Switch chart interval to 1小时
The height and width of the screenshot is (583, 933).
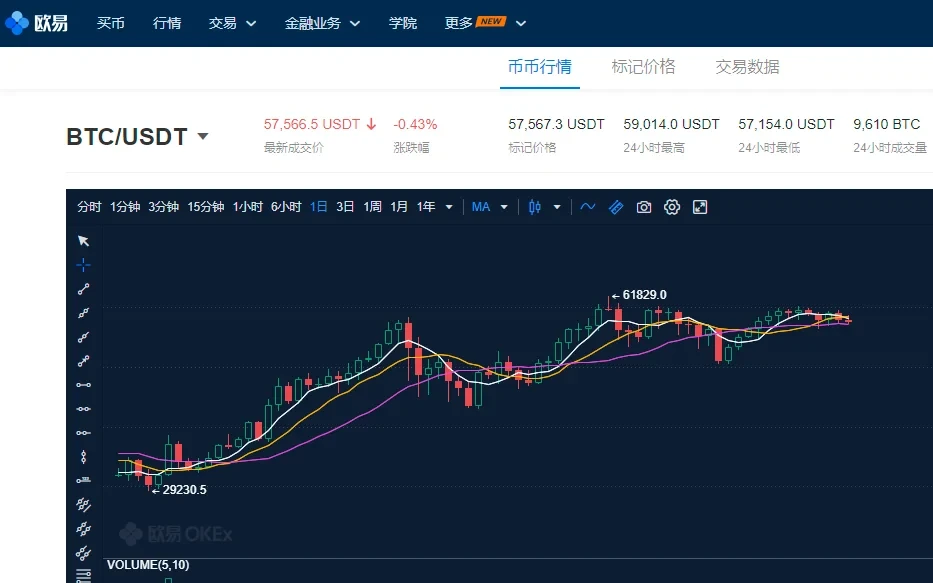point(247,207)
